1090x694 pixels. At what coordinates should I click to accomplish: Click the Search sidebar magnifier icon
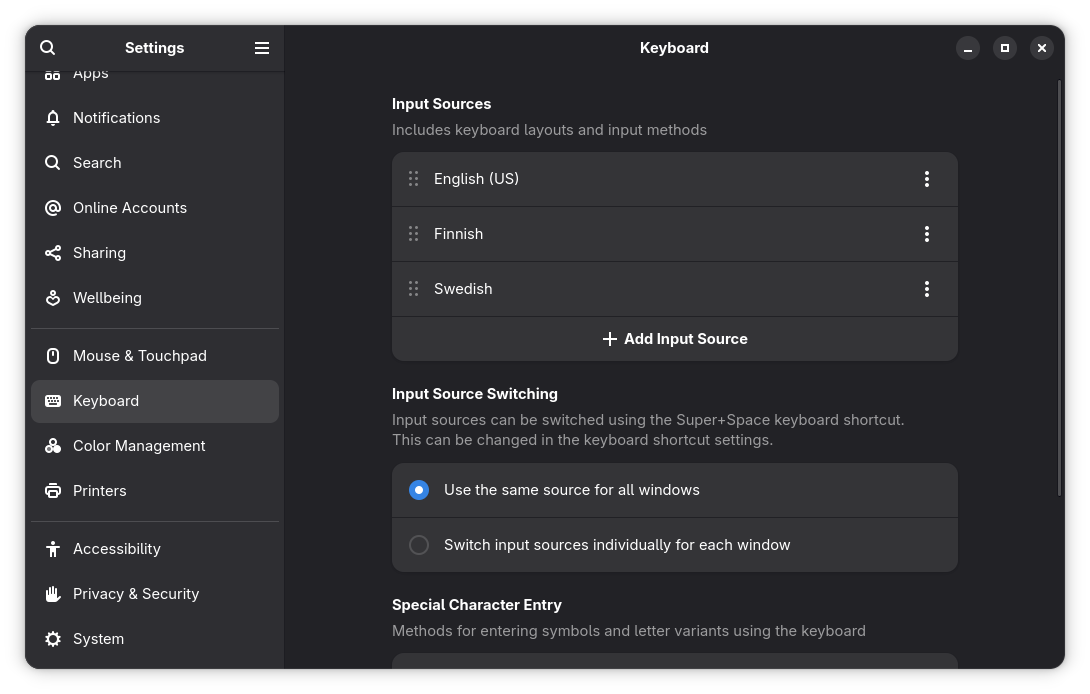(53, 163)
